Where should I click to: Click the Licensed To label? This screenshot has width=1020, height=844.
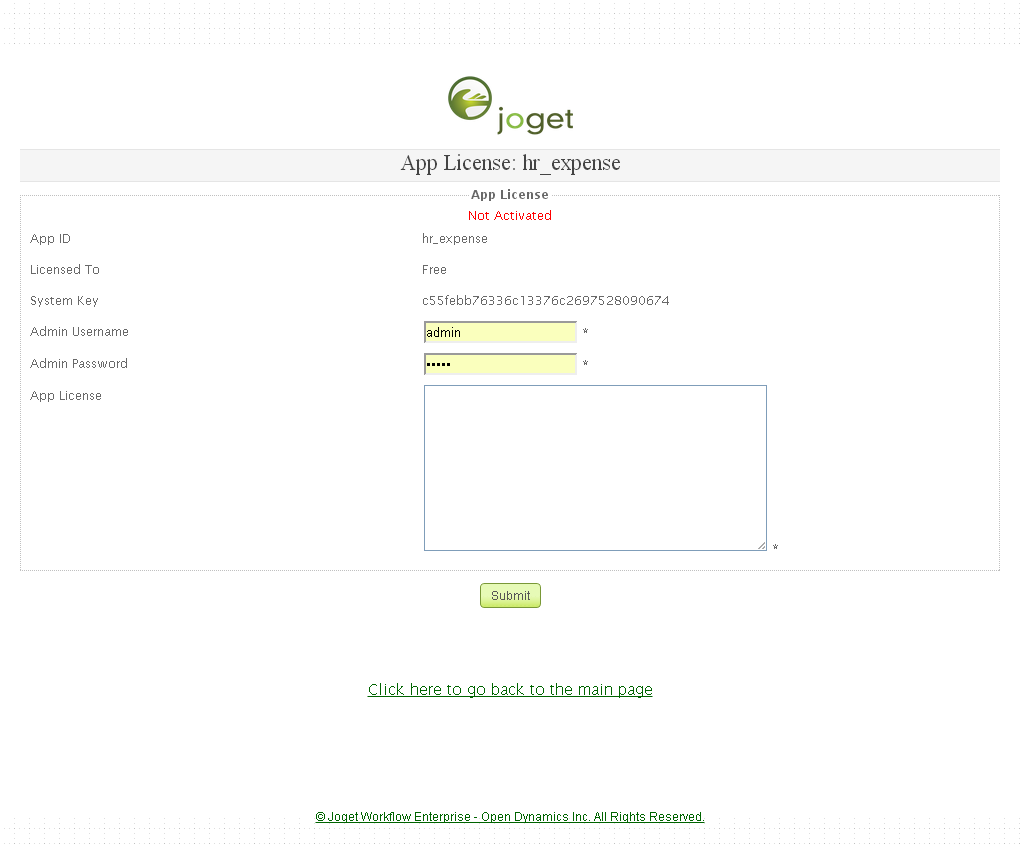point(65,270)
